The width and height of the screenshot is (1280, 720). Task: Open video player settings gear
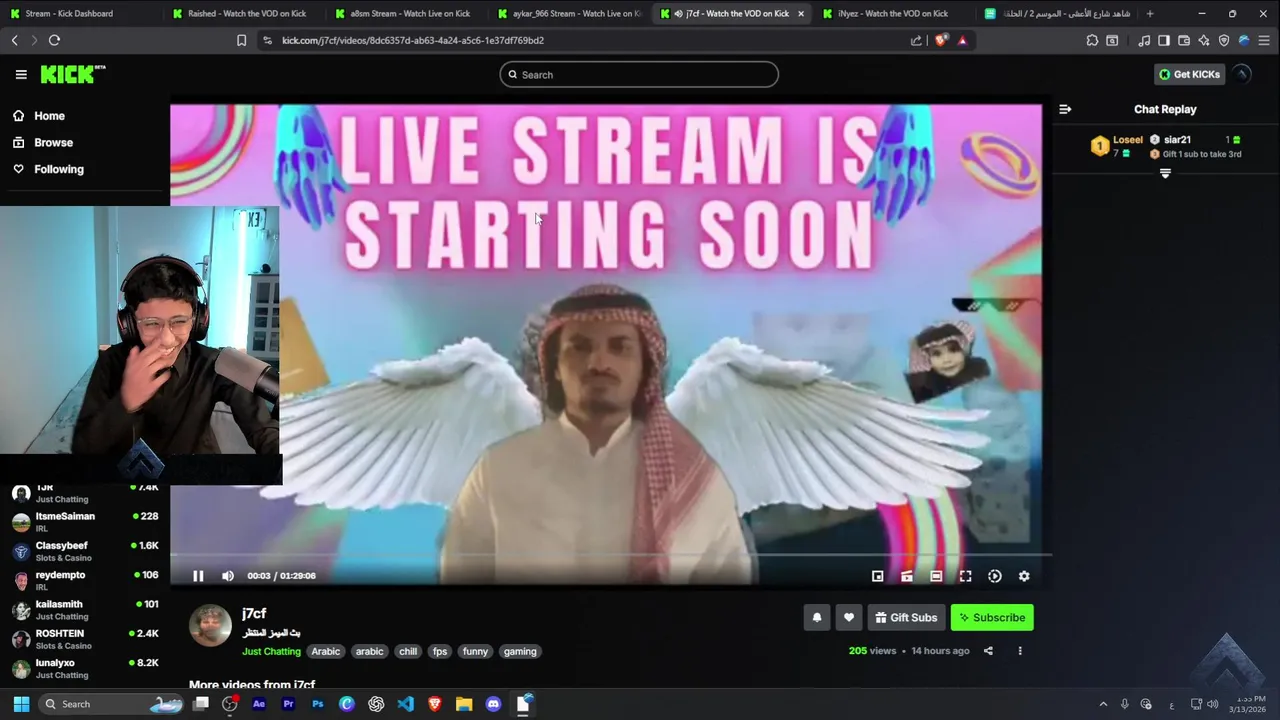tap(1024, 576)
